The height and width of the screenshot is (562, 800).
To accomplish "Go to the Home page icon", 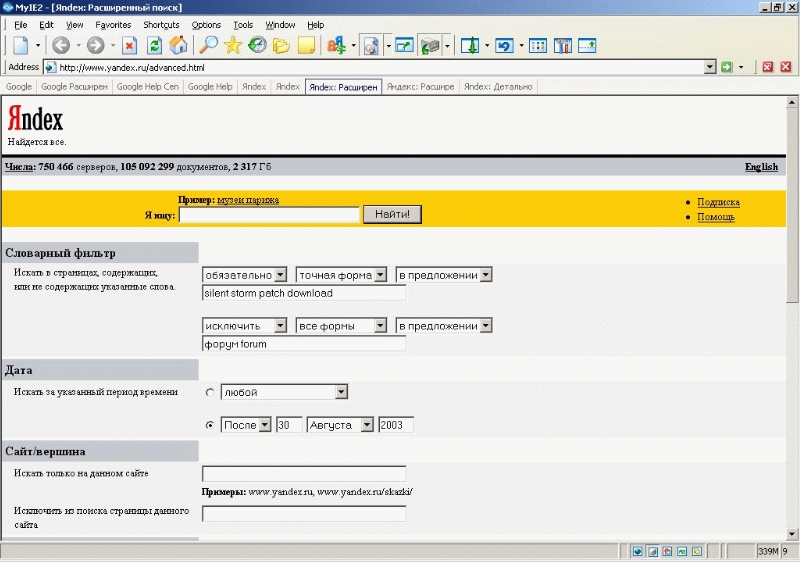I will (179, 45).
